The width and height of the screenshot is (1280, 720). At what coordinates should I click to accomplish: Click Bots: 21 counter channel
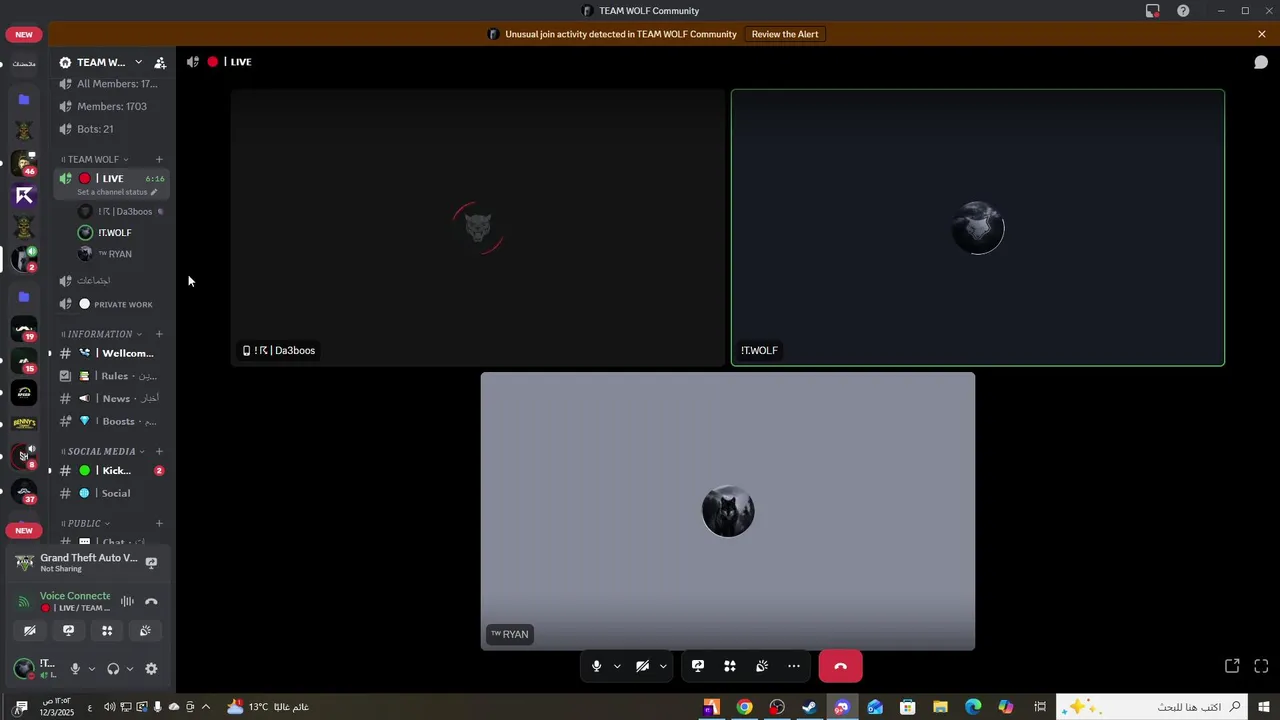pyautogui.click(x=112, y=129)
